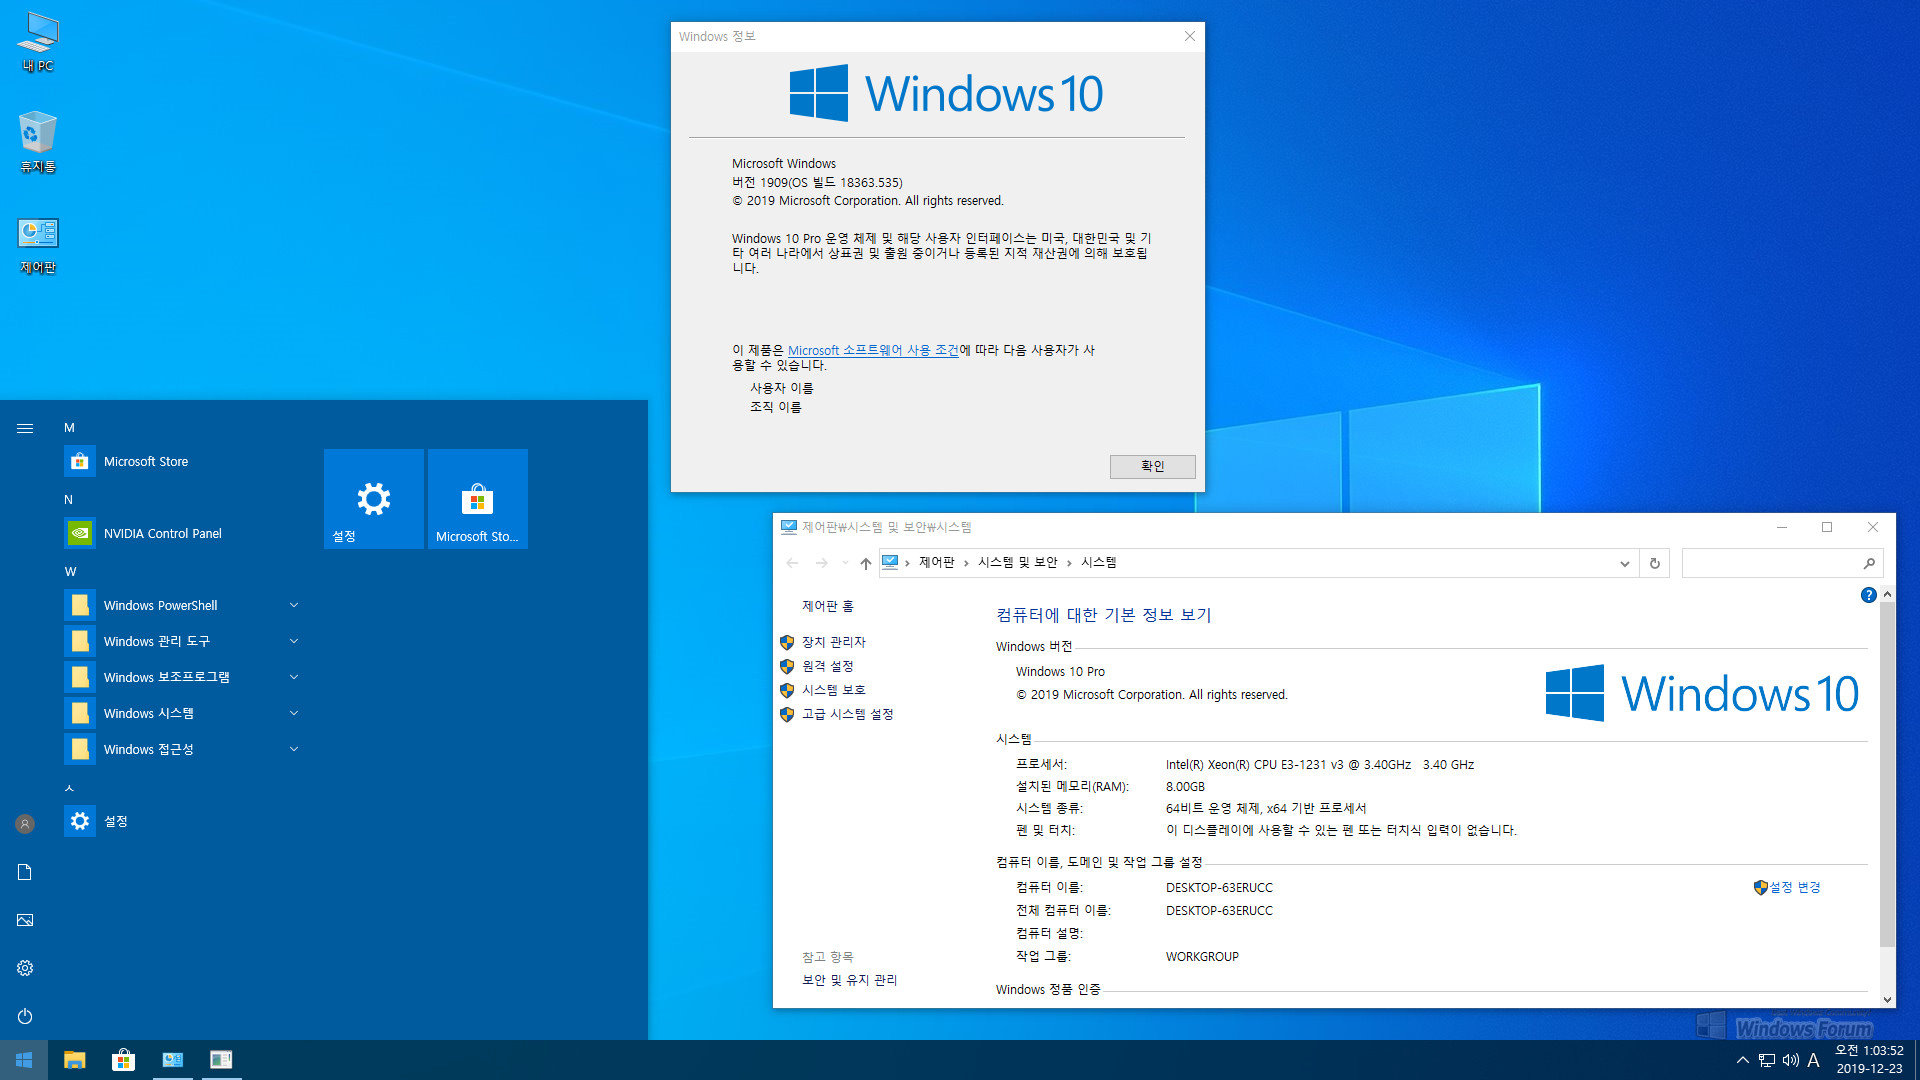1920x1080 pixels.
Task: Expand the Windows 시스템 folder
Action: 182,713
